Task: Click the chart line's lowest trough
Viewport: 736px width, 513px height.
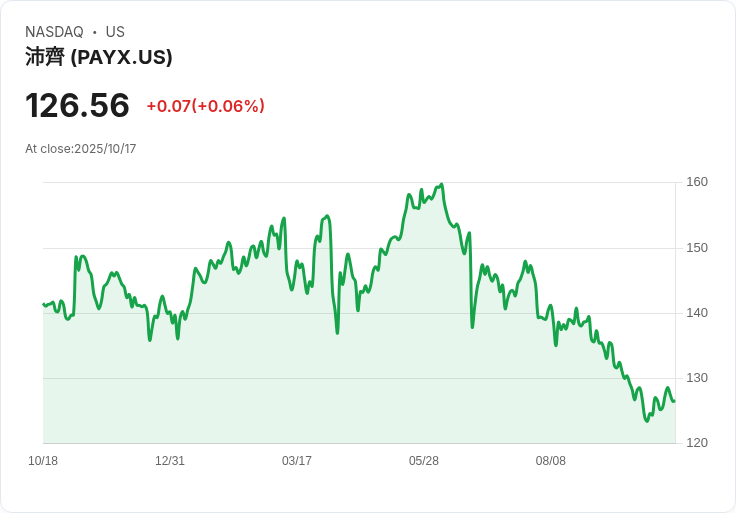Action: pyautogui.click(x=647, y=421)
